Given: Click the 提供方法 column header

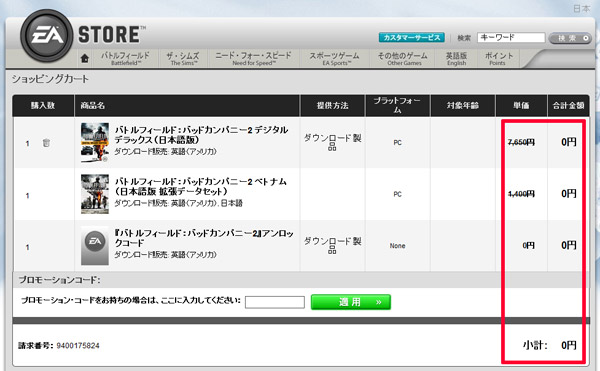Looking at the screenshot, I should point(333,106).
